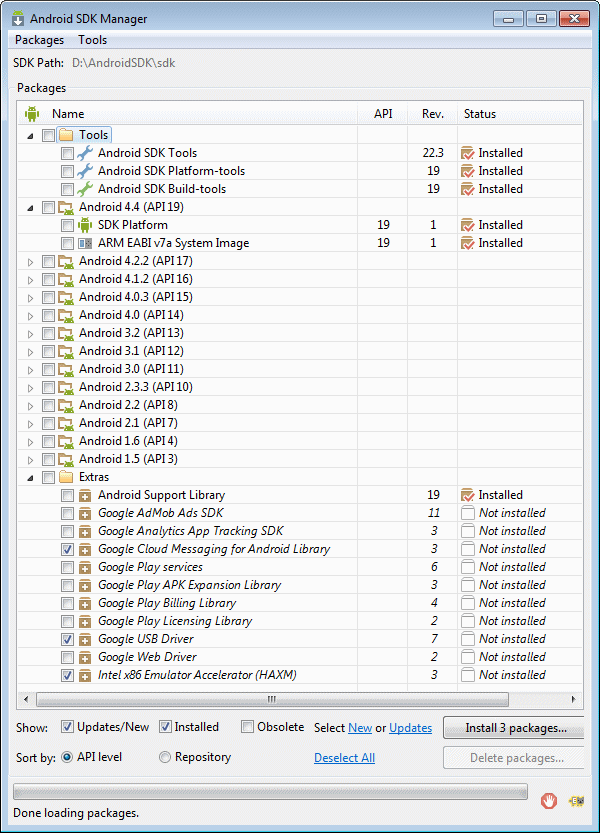Screen dimensions: 600x833
Task: Click the Android SDK Manager title bar icon
Action: coord(18,19)
